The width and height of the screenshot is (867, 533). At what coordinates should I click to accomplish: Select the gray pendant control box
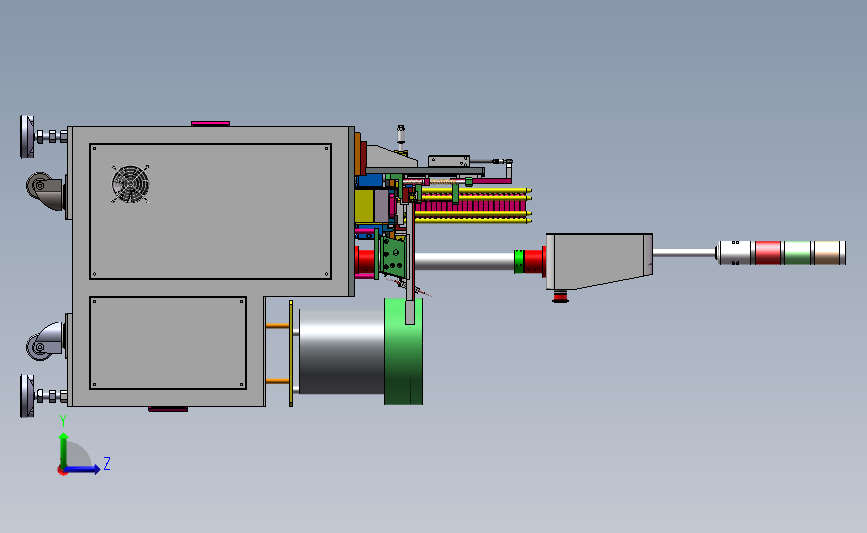(599, 261)
